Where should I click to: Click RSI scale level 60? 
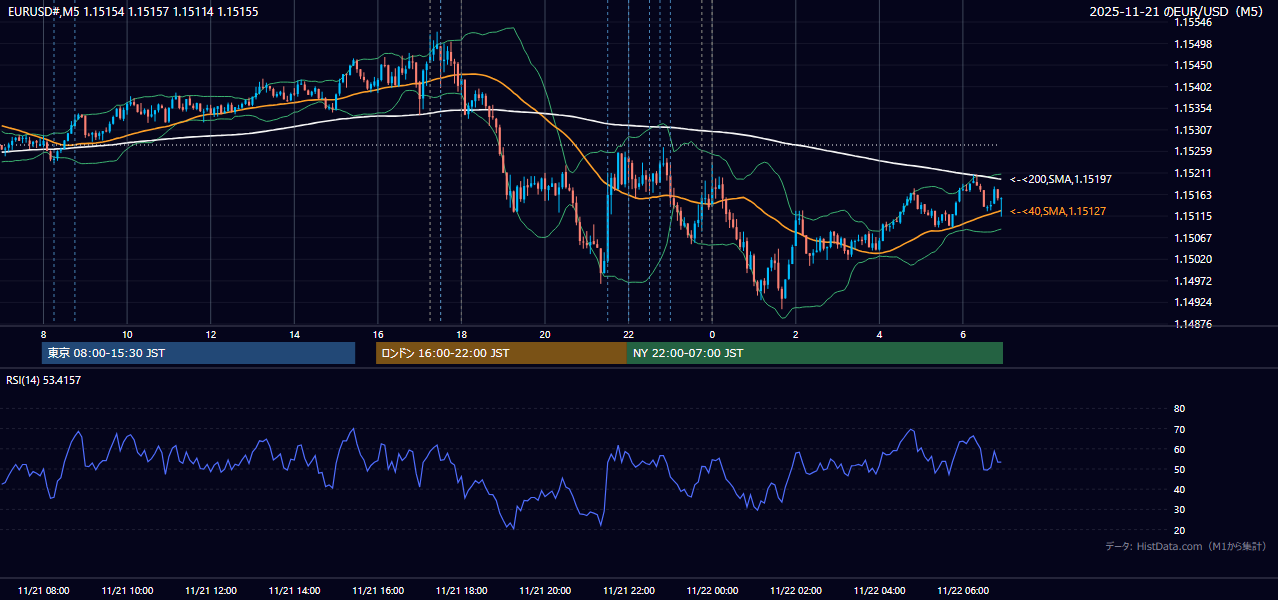1179,449
